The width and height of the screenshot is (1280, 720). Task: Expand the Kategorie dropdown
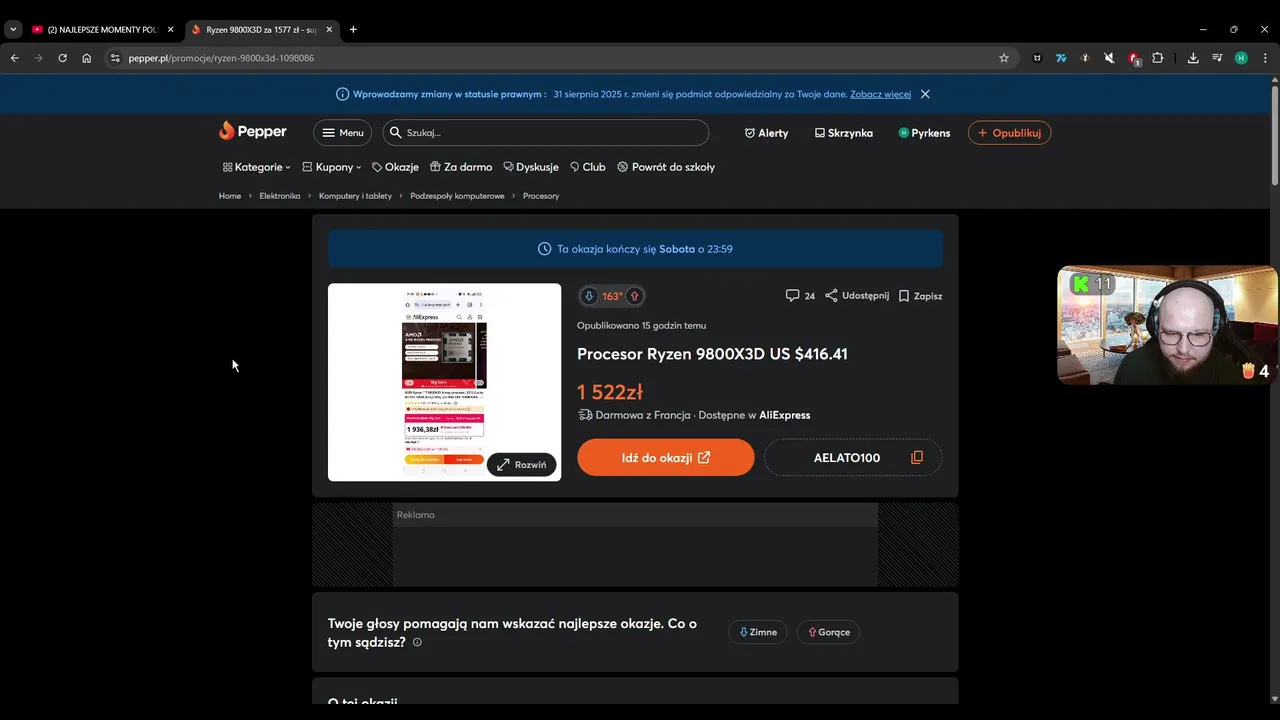(x=256, y=167)
